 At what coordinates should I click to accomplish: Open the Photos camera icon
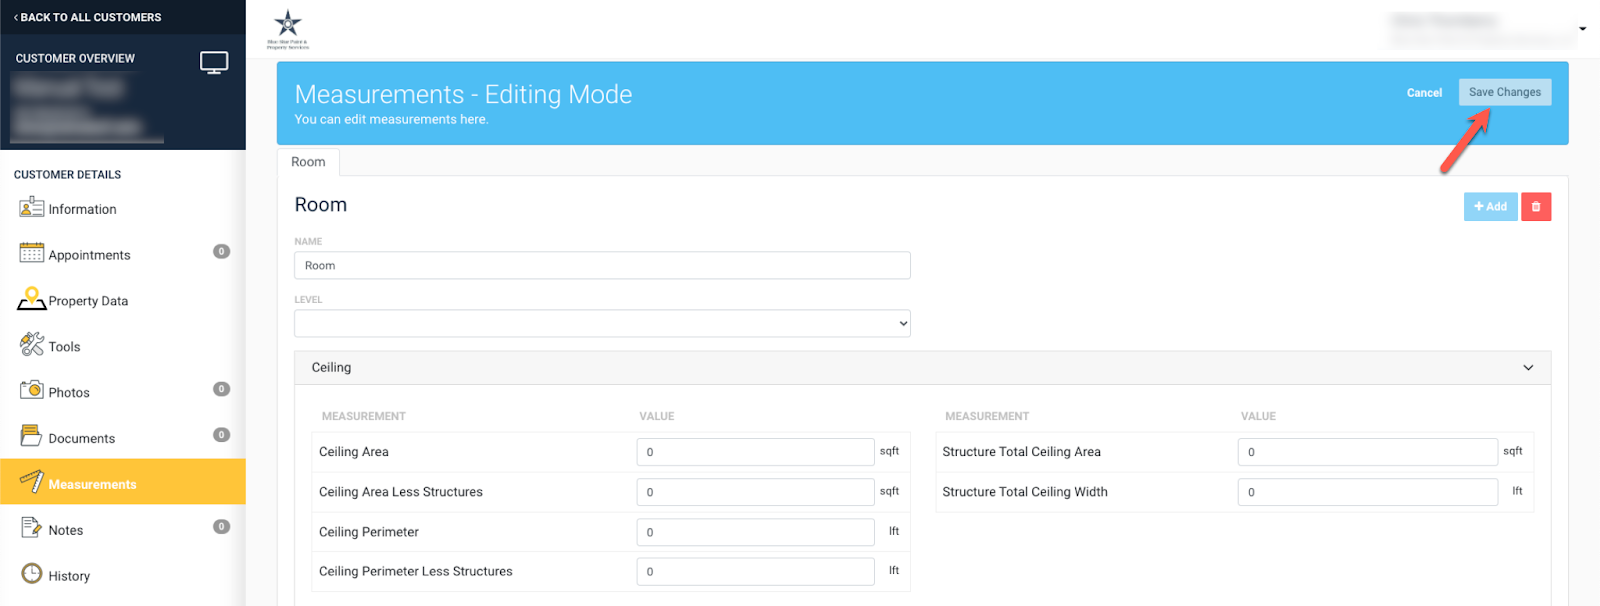coord(31,390)
